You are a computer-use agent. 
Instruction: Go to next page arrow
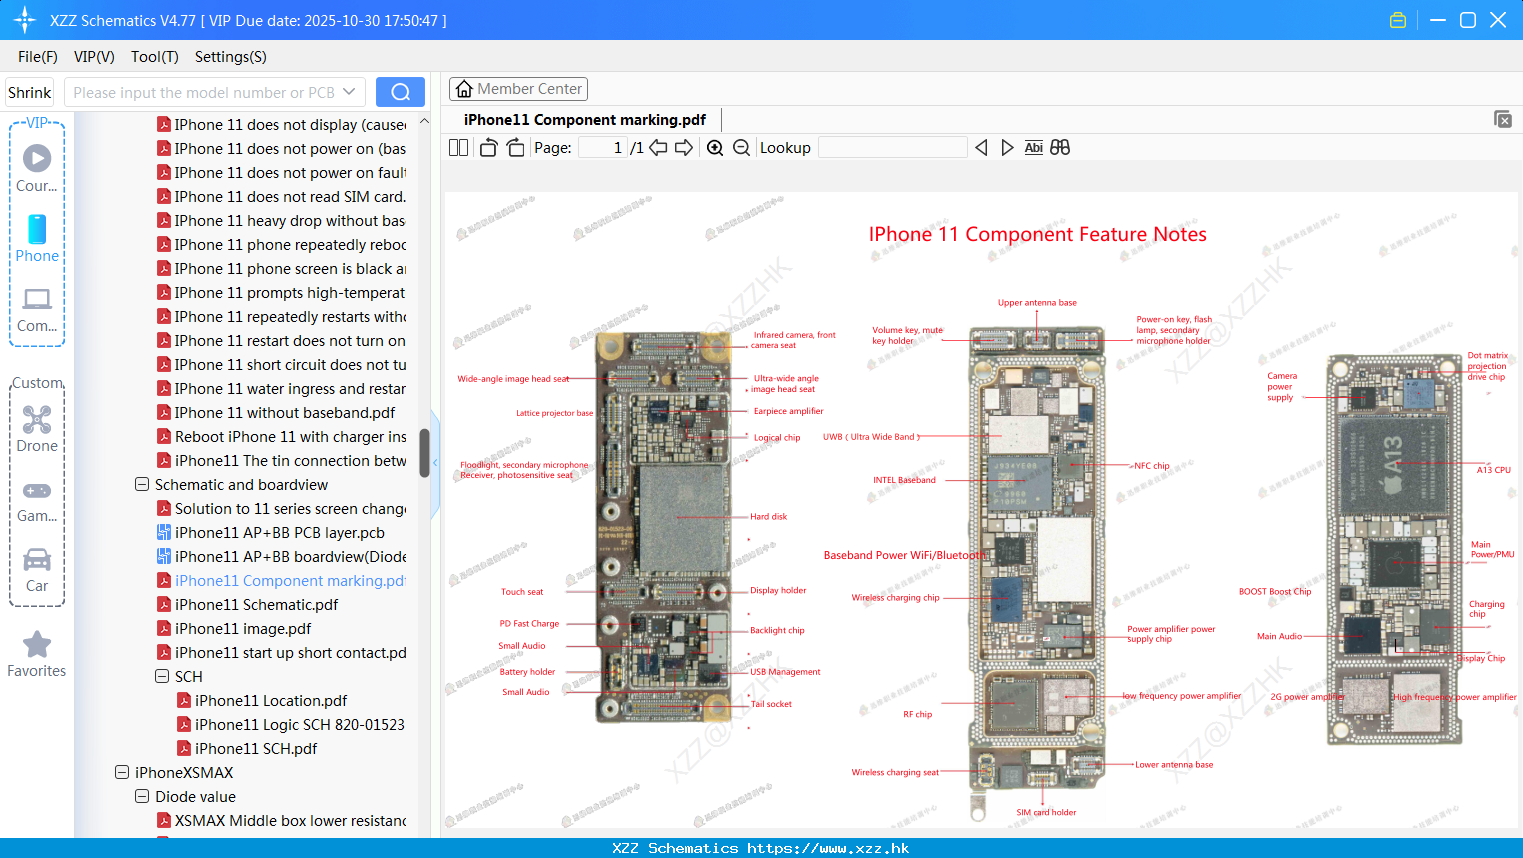click(684, 148)
